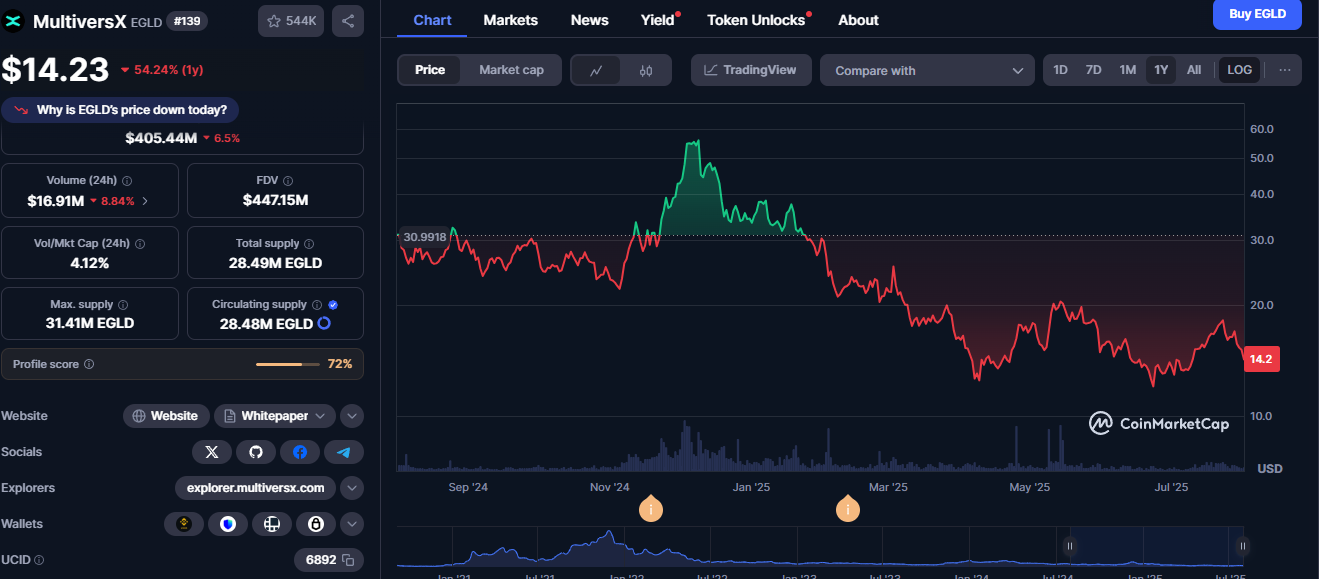Set chart range to All
The height and width of the screenshot is (579, 1319).
click(1194, 70)
